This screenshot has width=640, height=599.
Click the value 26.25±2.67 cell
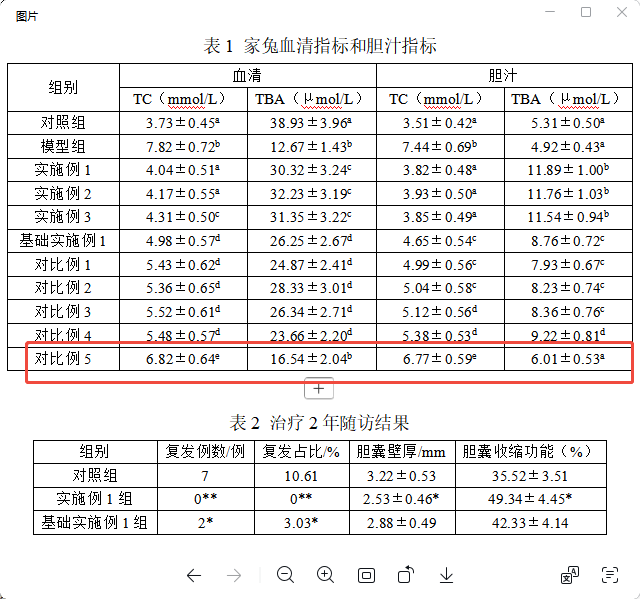click(311, 241)
